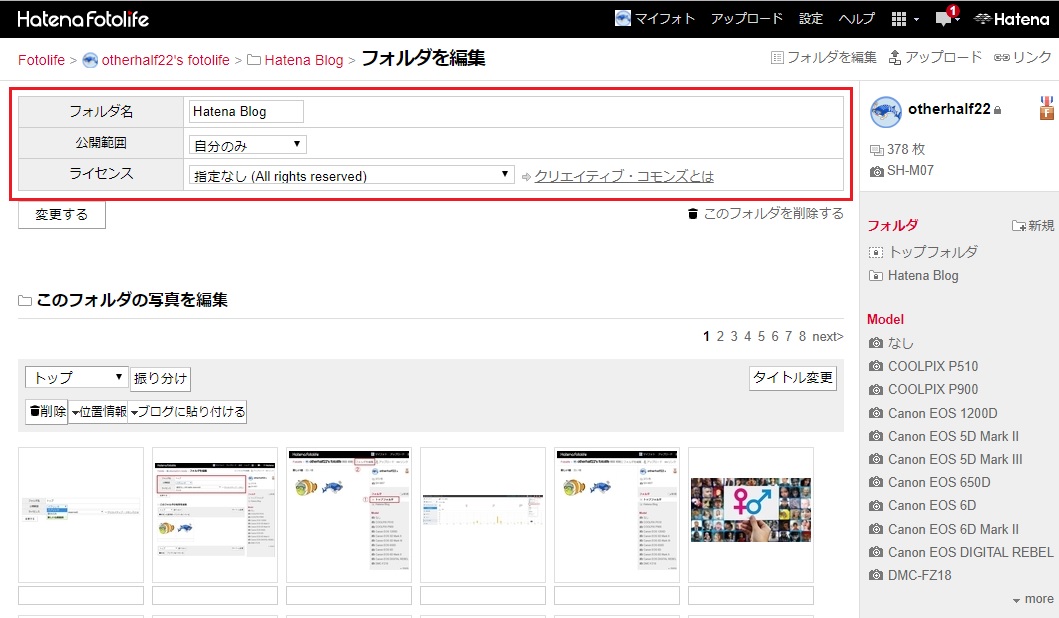Image resolution: width=1059 pixels, height=618 pixels.
Task: Click the camera icon beside Canon EOS 650D
Action: pyautogui.click(x=876, y=482)
